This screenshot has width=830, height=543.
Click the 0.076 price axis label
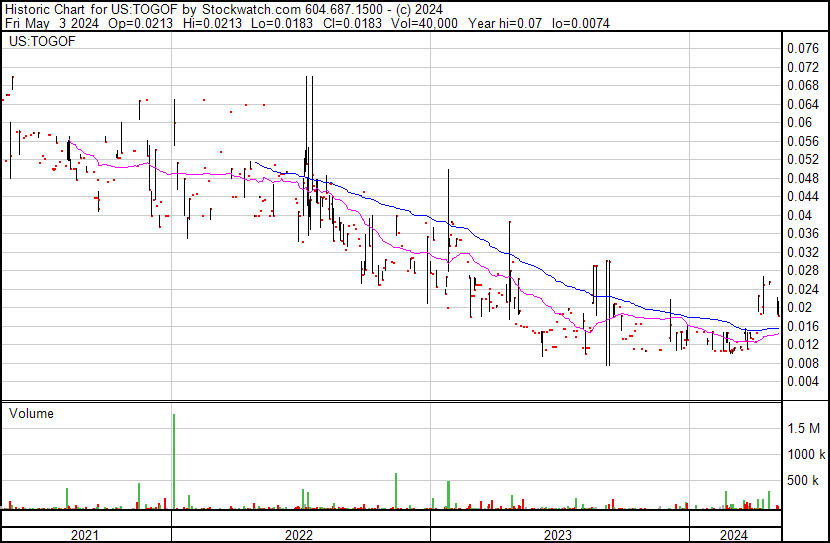click(x=802, y=48)
